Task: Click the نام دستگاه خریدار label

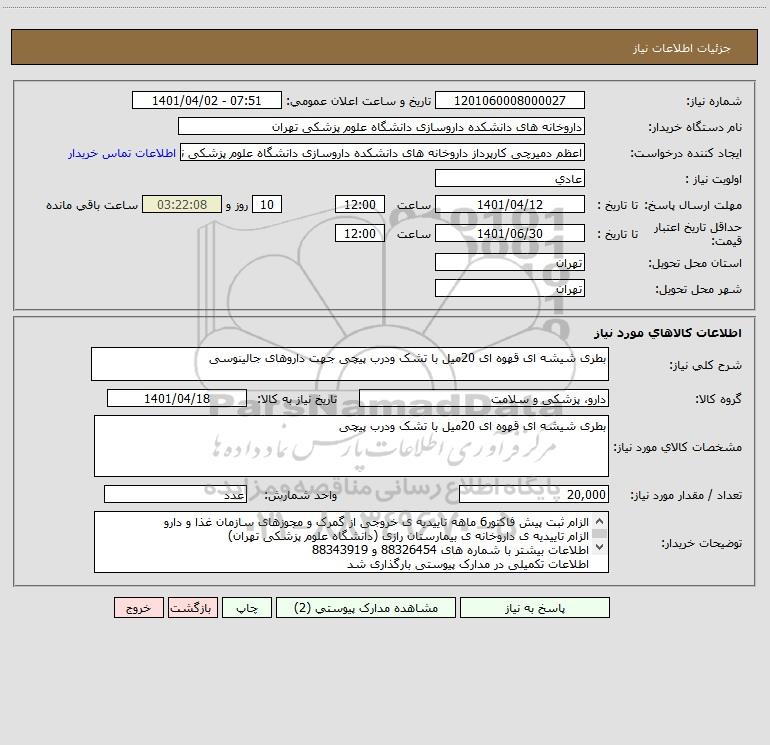Action: (695, 128)
